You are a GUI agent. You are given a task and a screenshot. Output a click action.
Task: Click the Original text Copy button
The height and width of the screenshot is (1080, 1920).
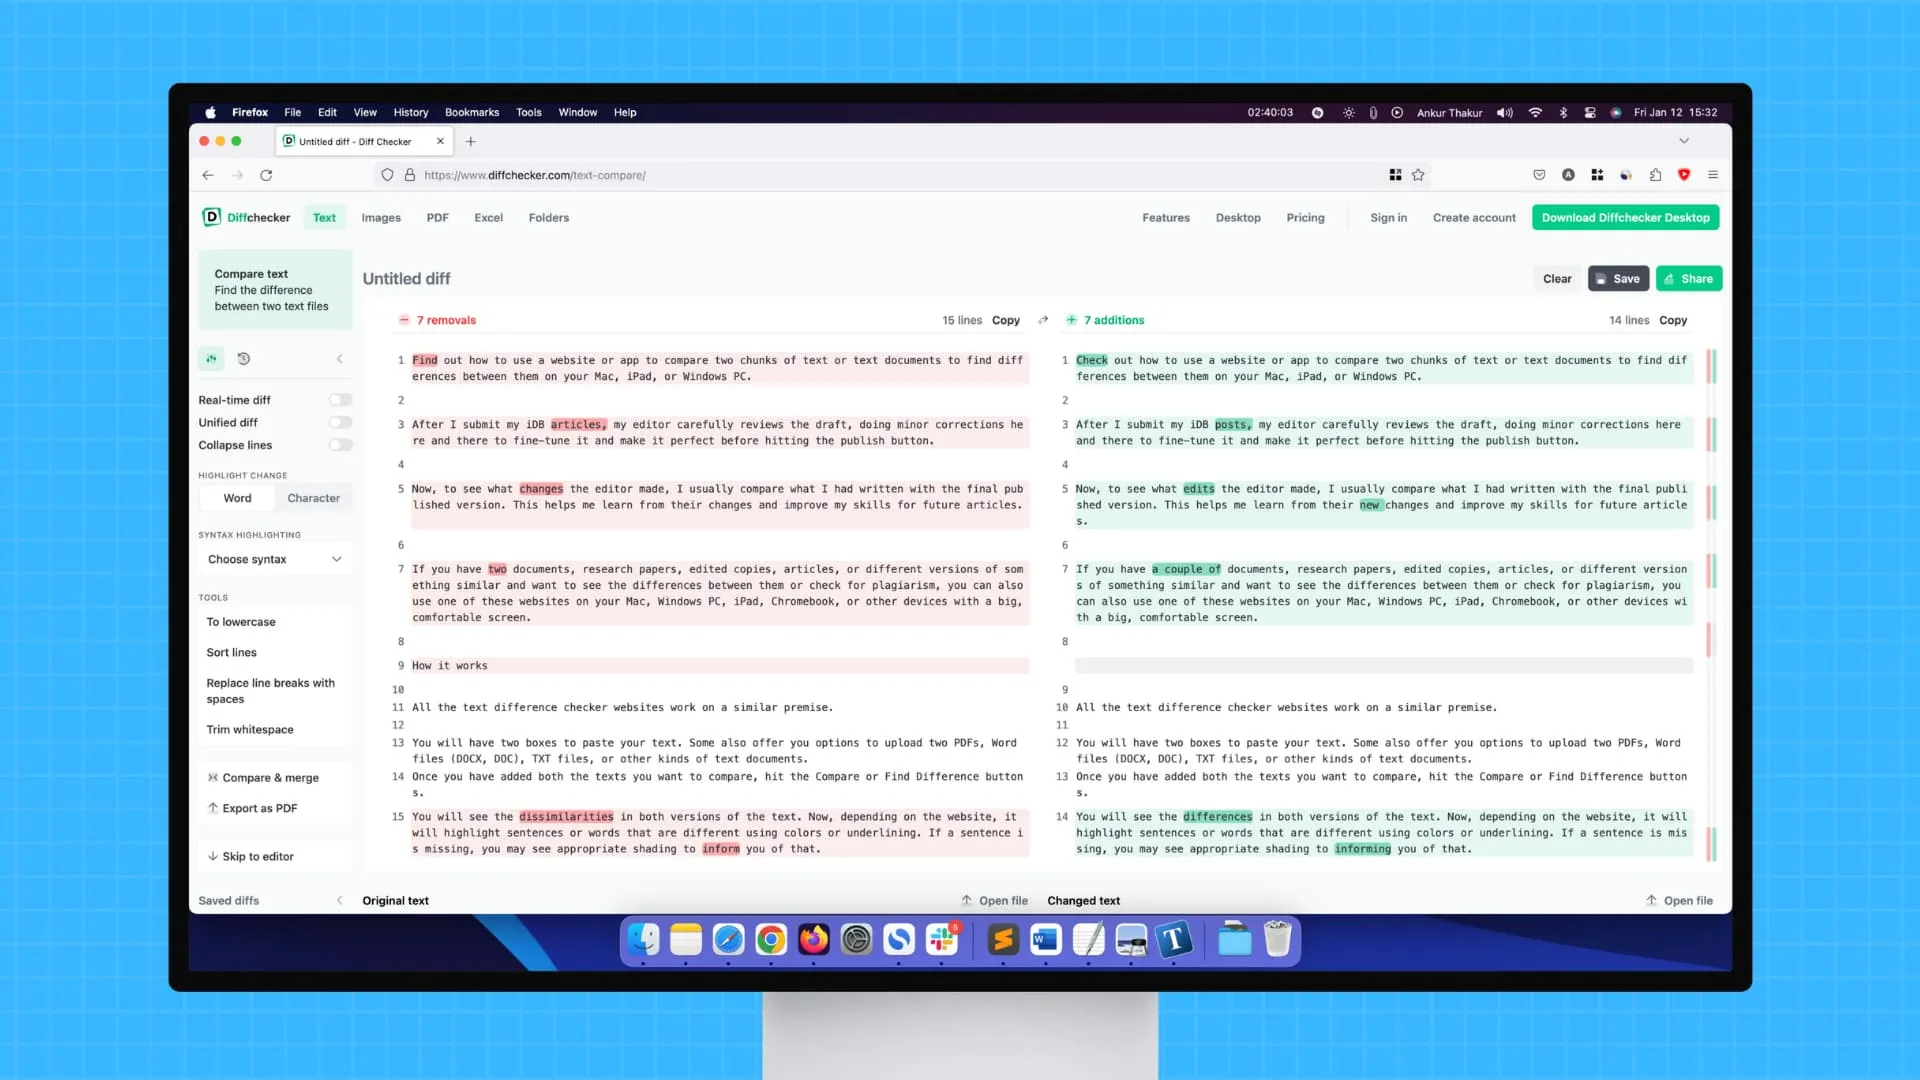pos(1005,319)
